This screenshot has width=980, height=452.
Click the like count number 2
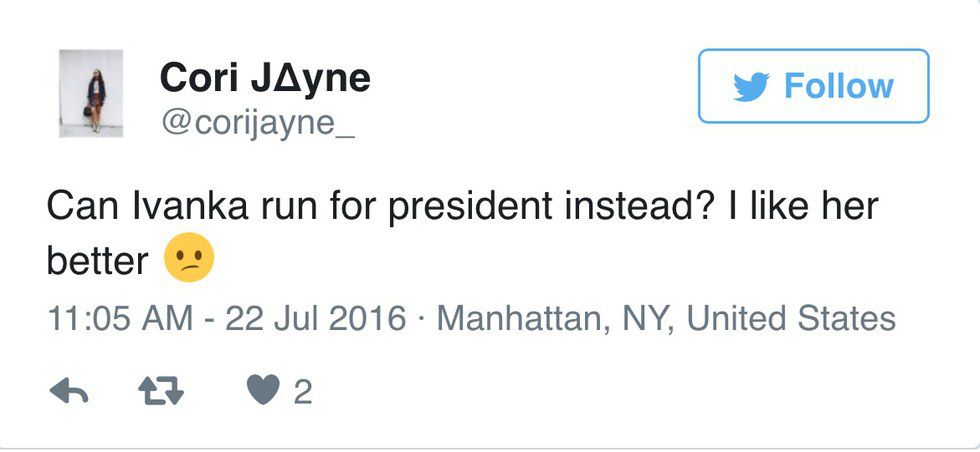pyautogui.click(x=302, y=392)
